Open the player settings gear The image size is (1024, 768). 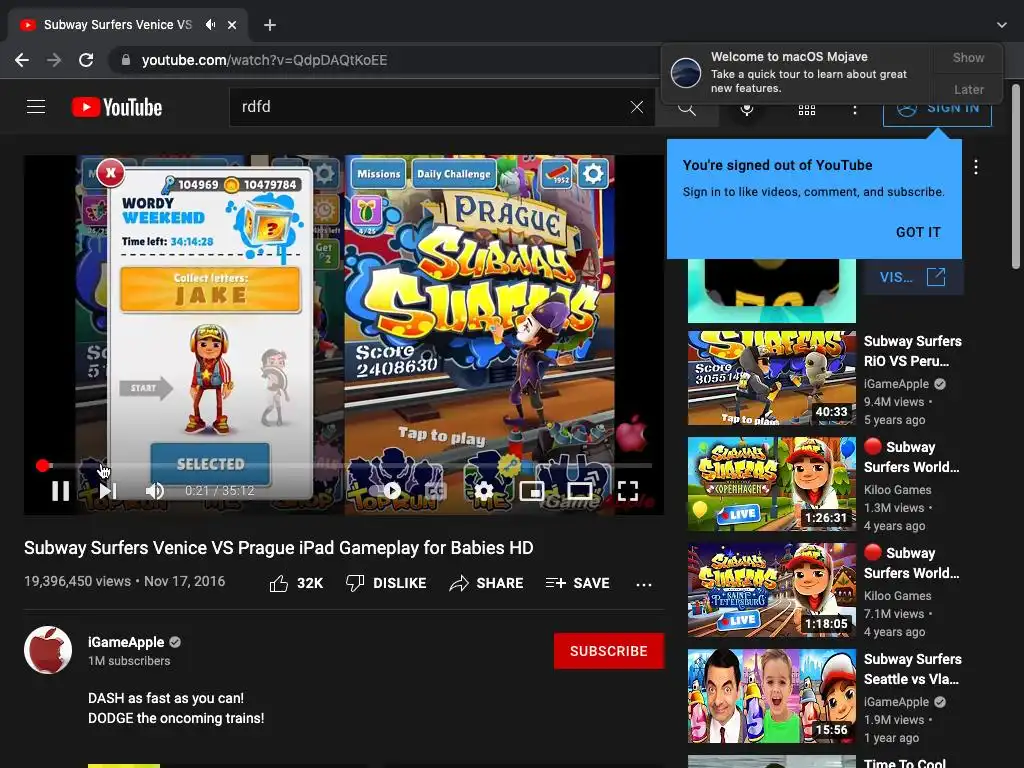coord(484,490)
